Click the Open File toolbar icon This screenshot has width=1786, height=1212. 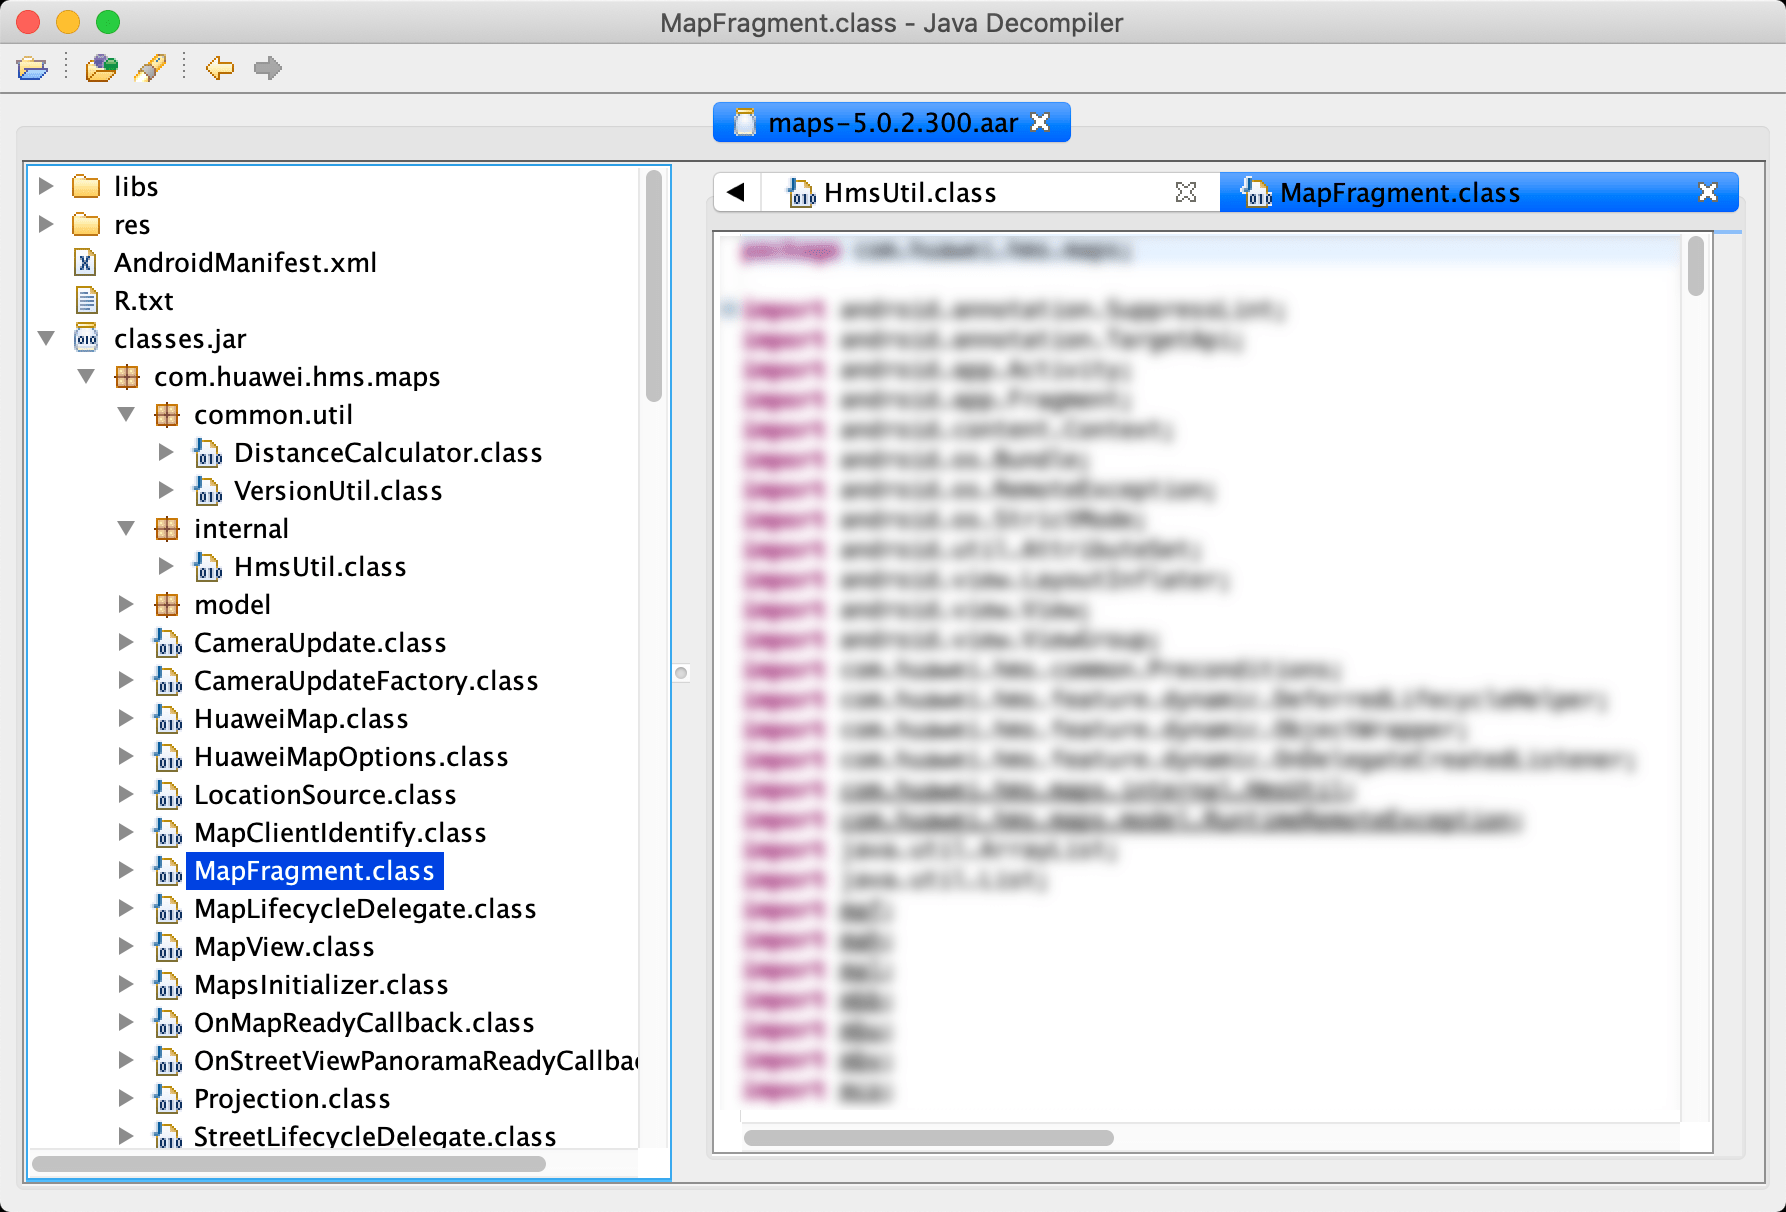pyautogui.click(x=32, y=68)
